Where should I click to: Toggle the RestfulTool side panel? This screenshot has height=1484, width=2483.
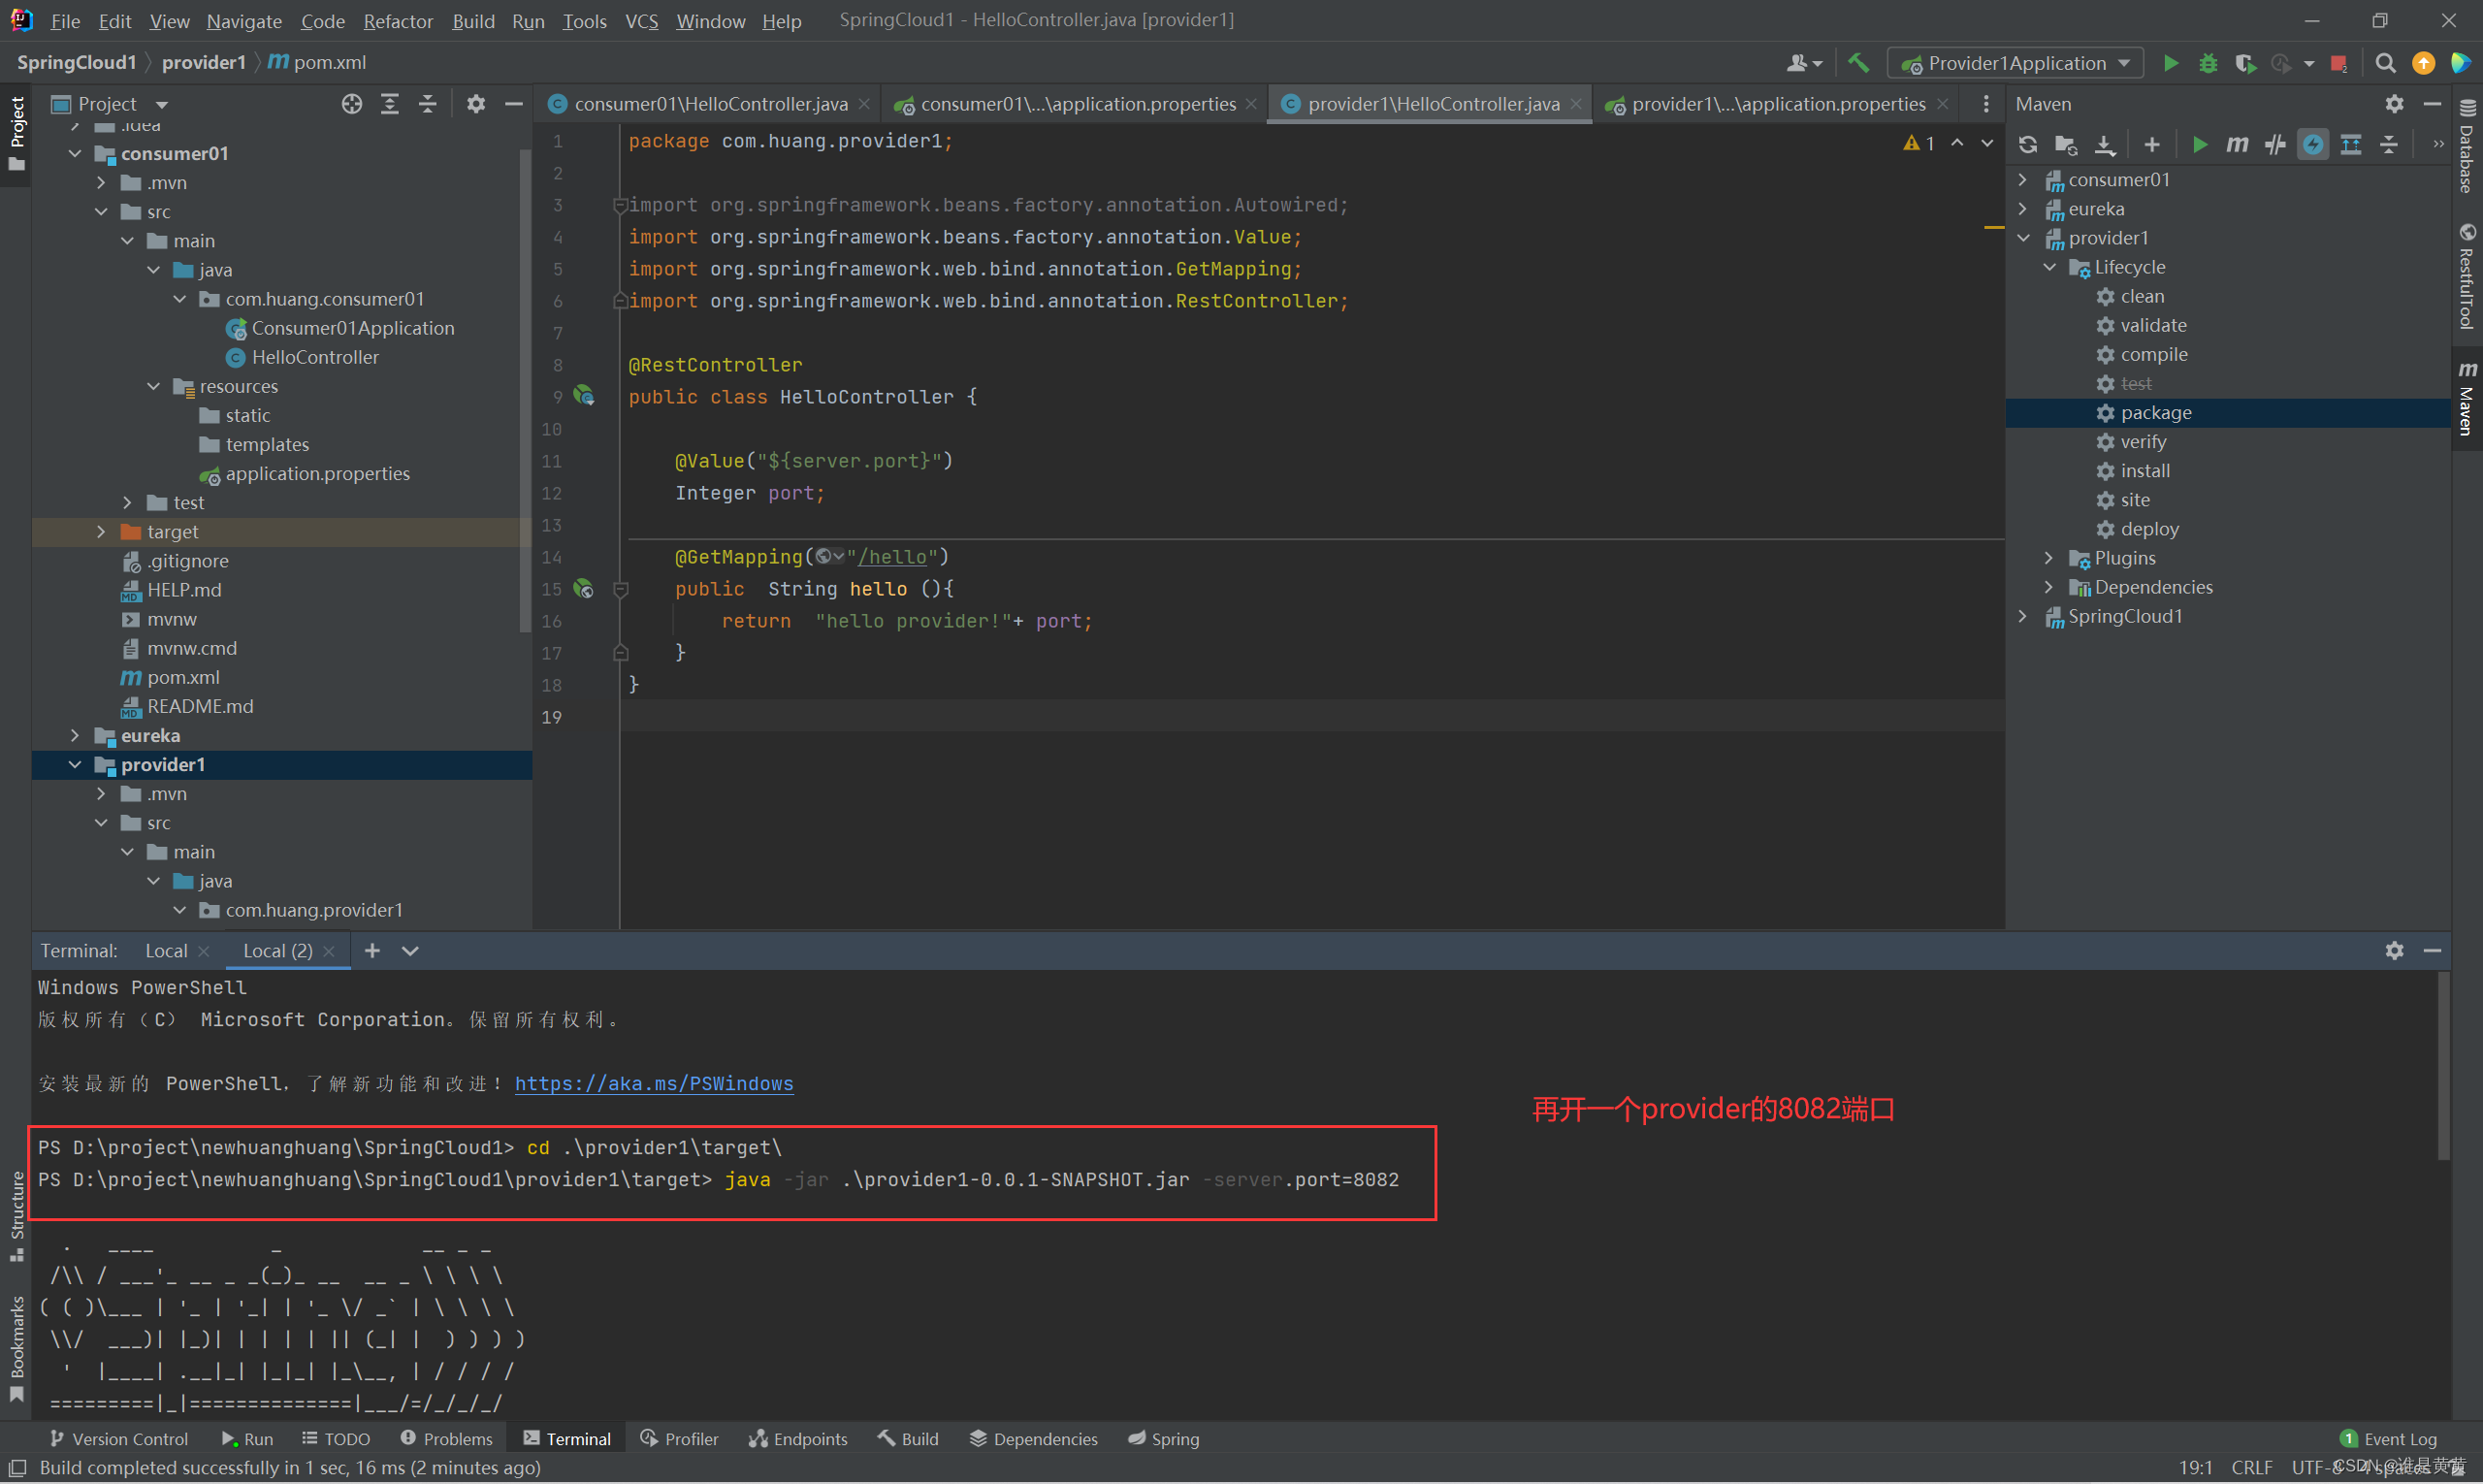pos(2467,276)
